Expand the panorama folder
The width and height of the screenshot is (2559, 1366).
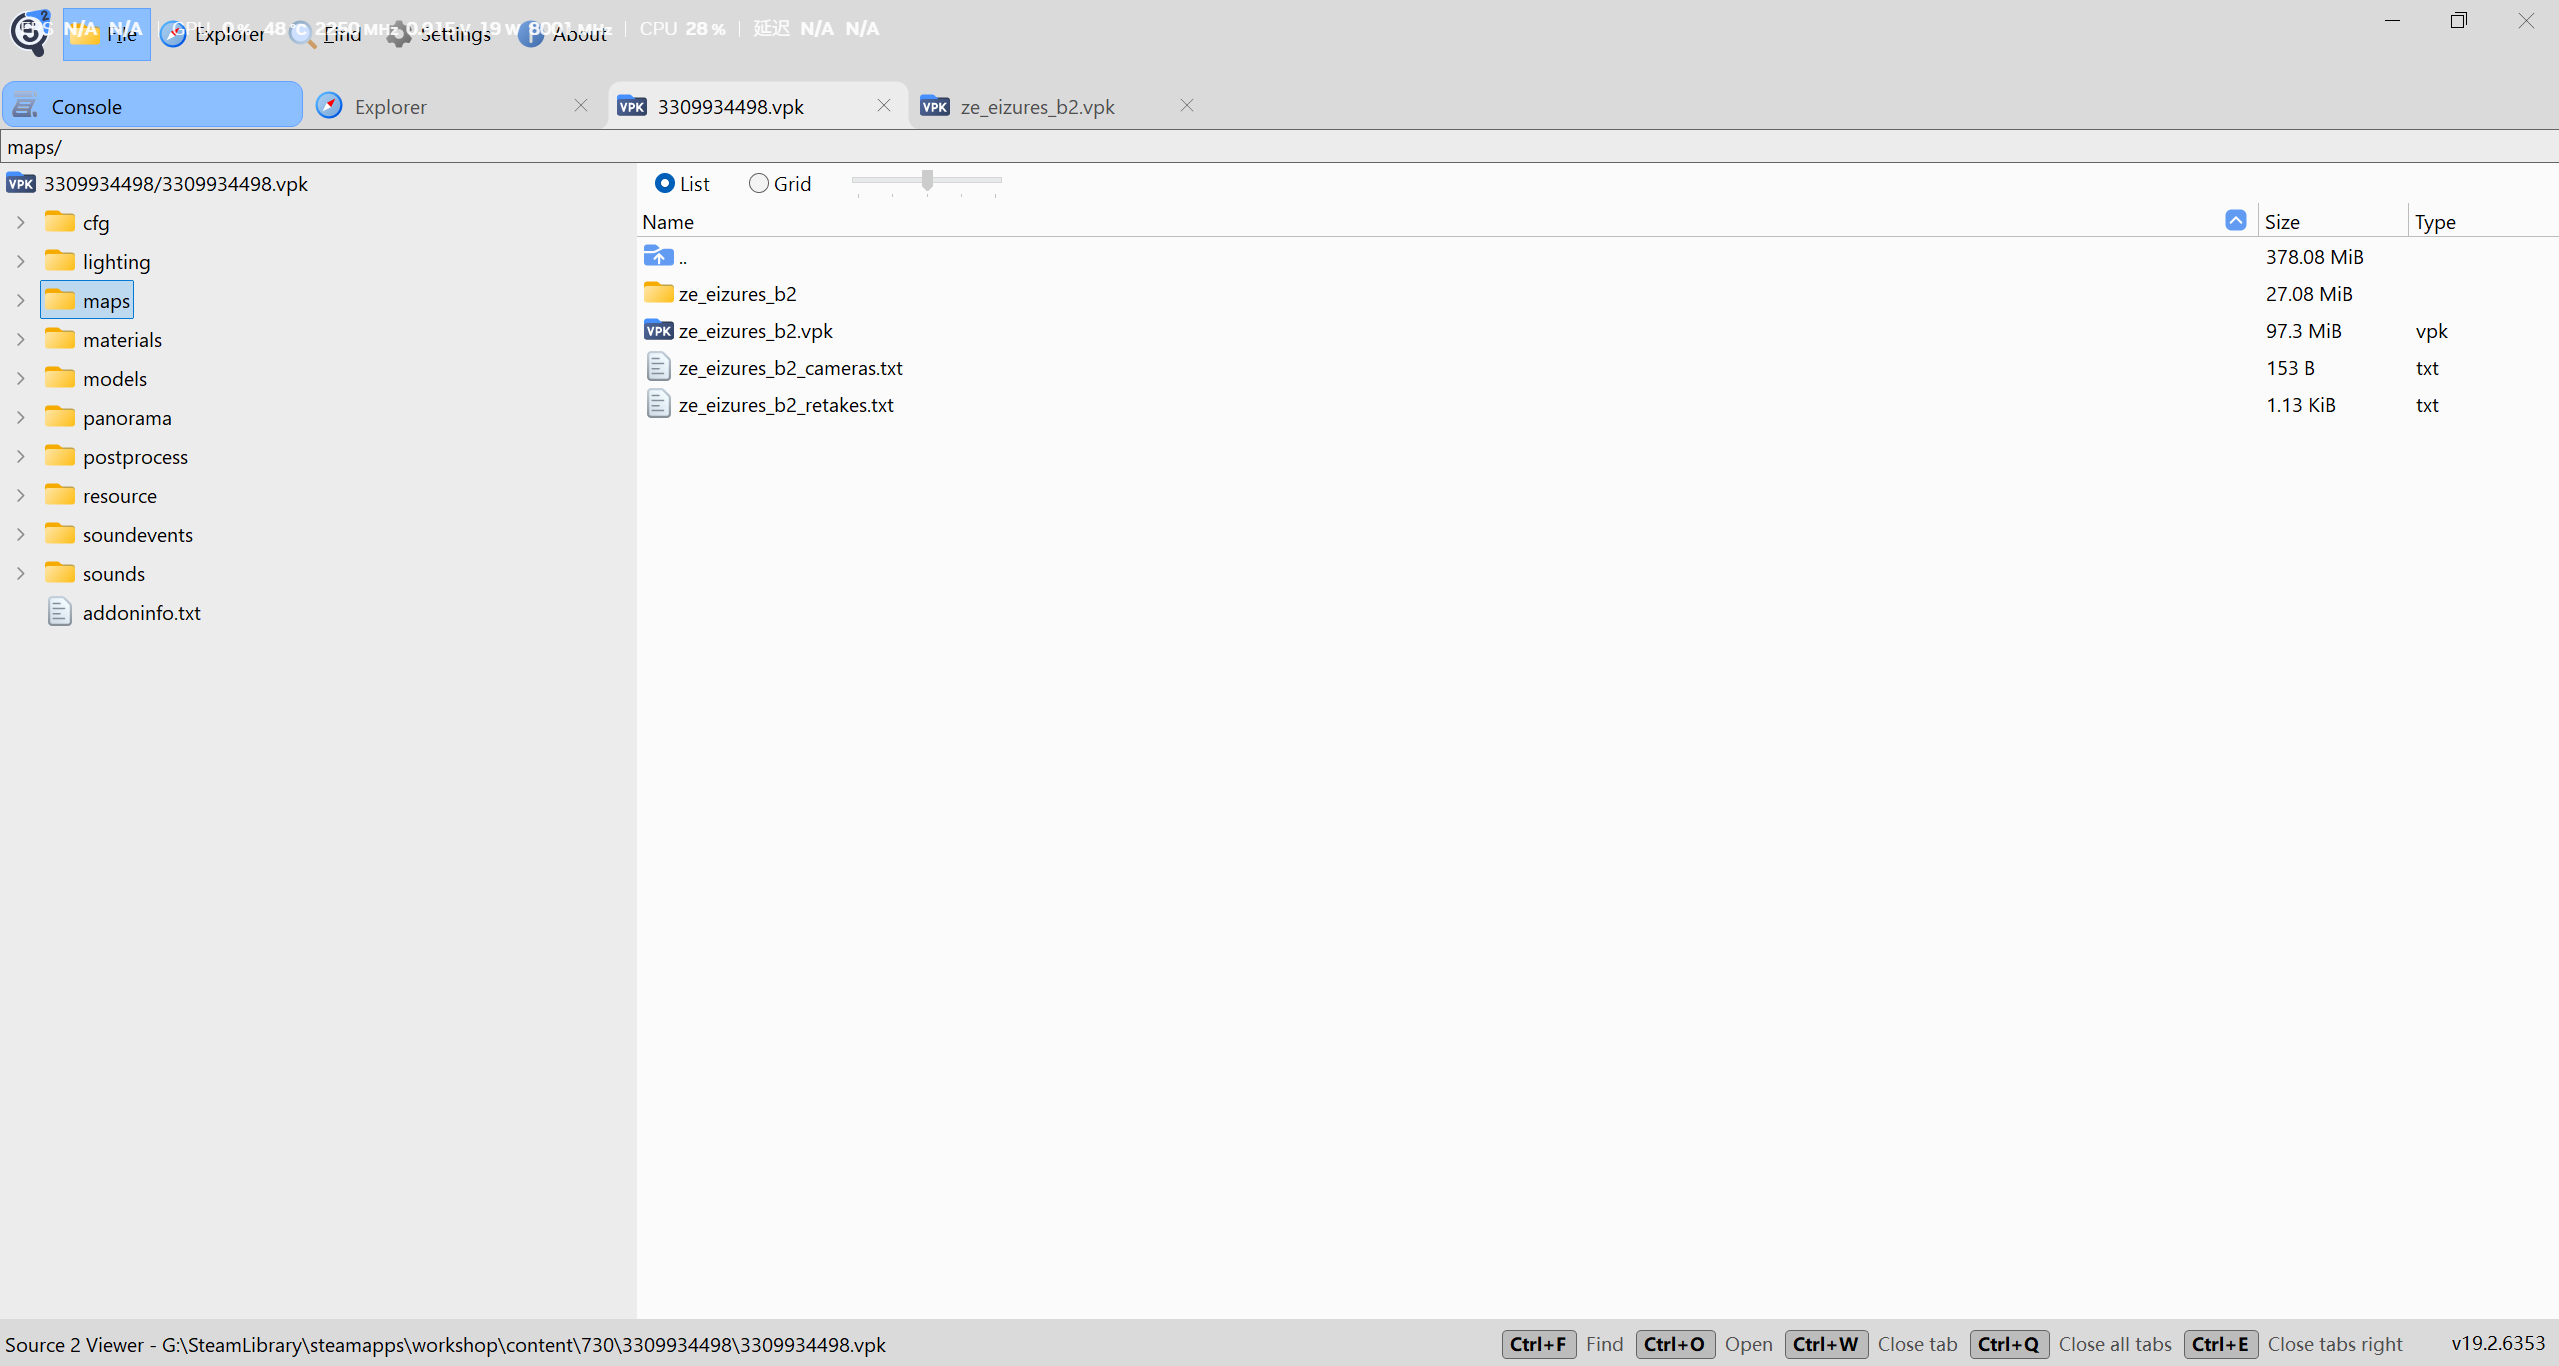pos(20,417)
